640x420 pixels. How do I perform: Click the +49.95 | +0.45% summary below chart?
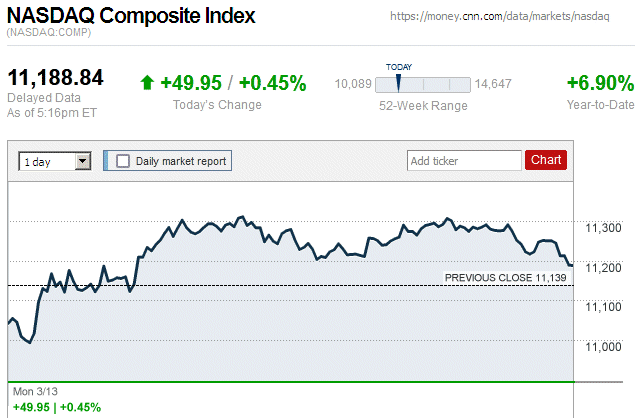(x=57, y=407)
